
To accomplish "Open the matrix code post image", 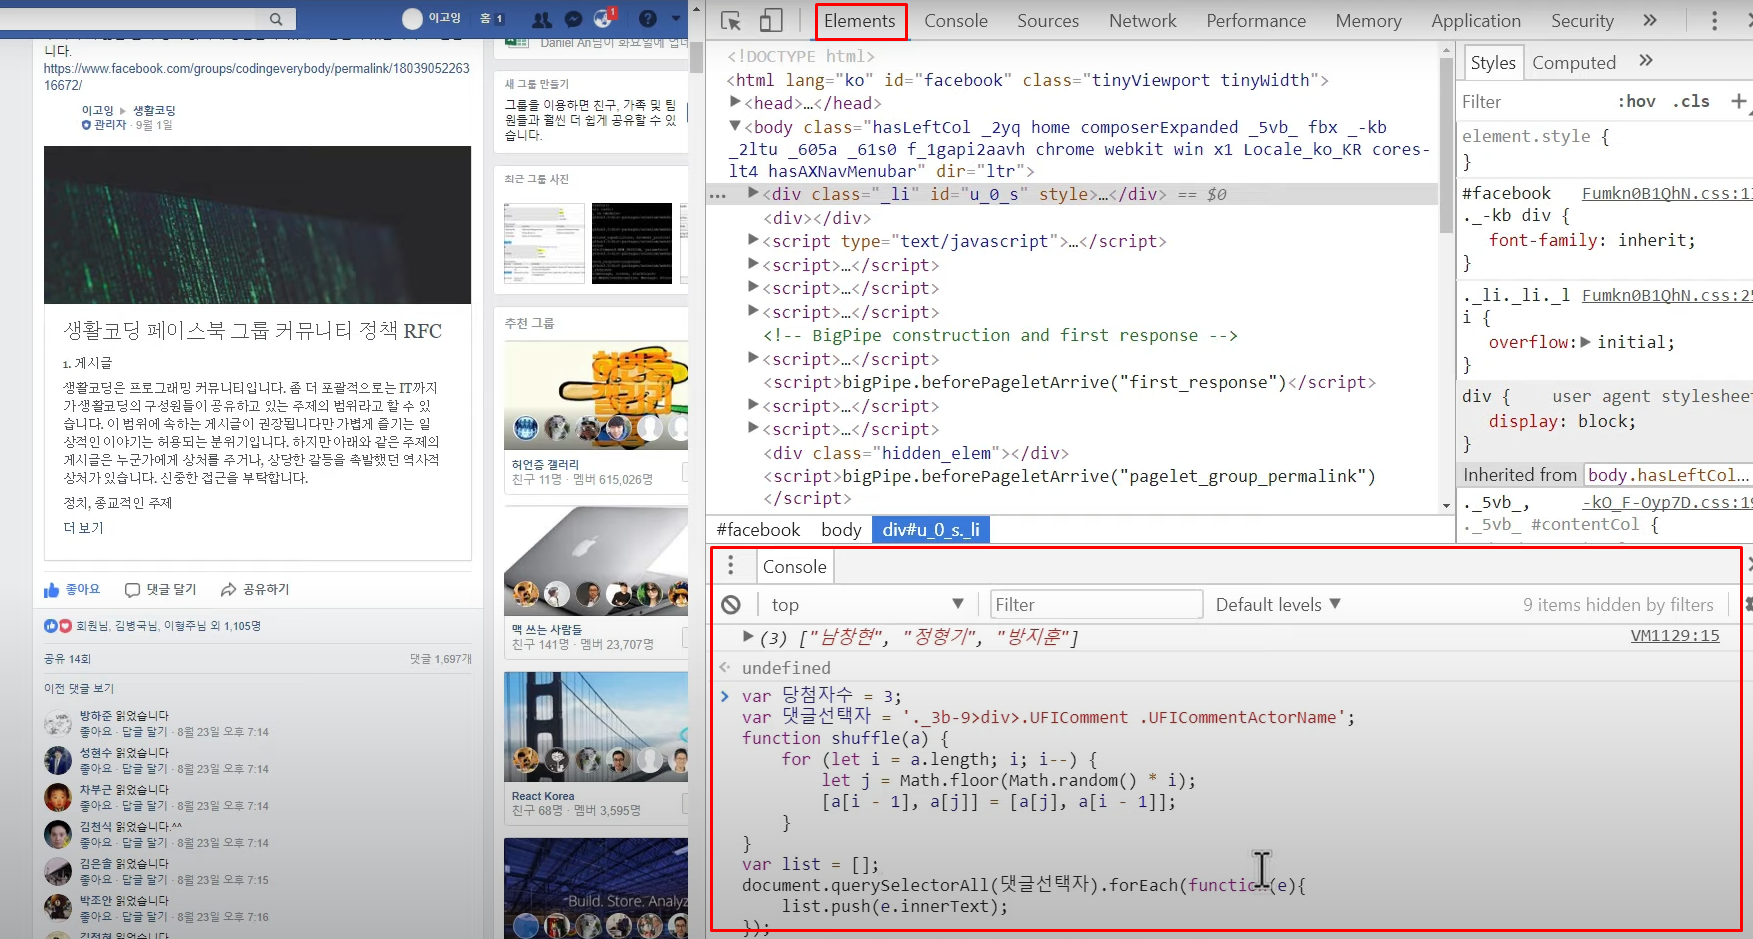I will pyautogui.click(x=257, y=225).
